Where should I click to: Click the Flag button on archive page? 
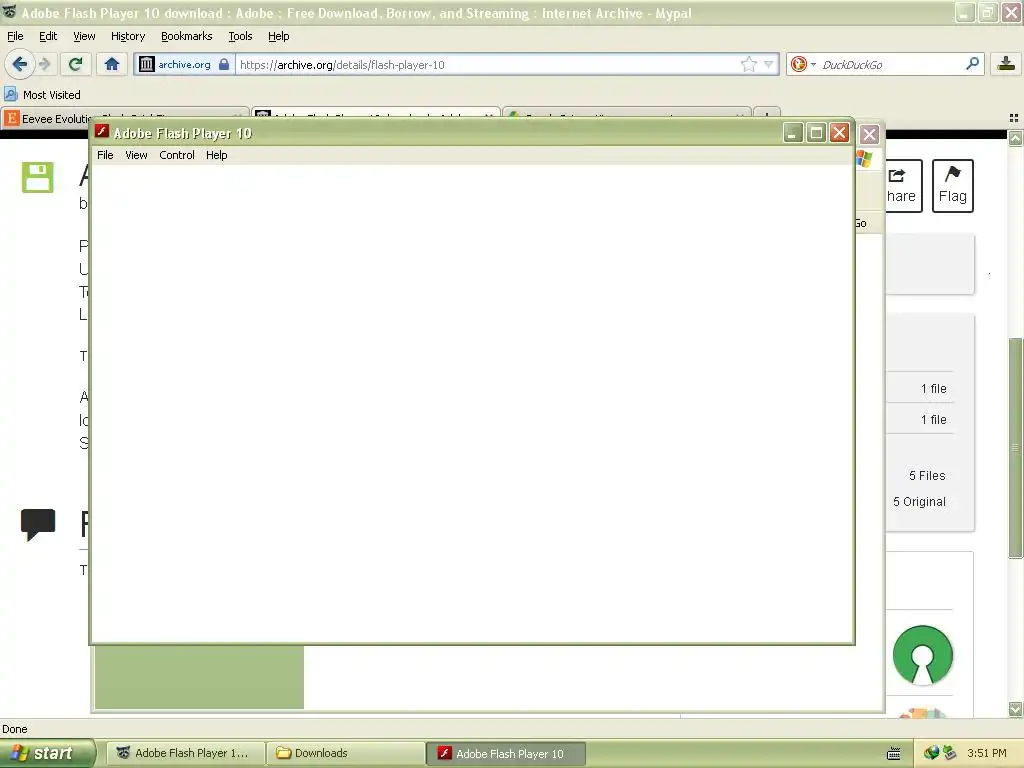pos(953,186)
